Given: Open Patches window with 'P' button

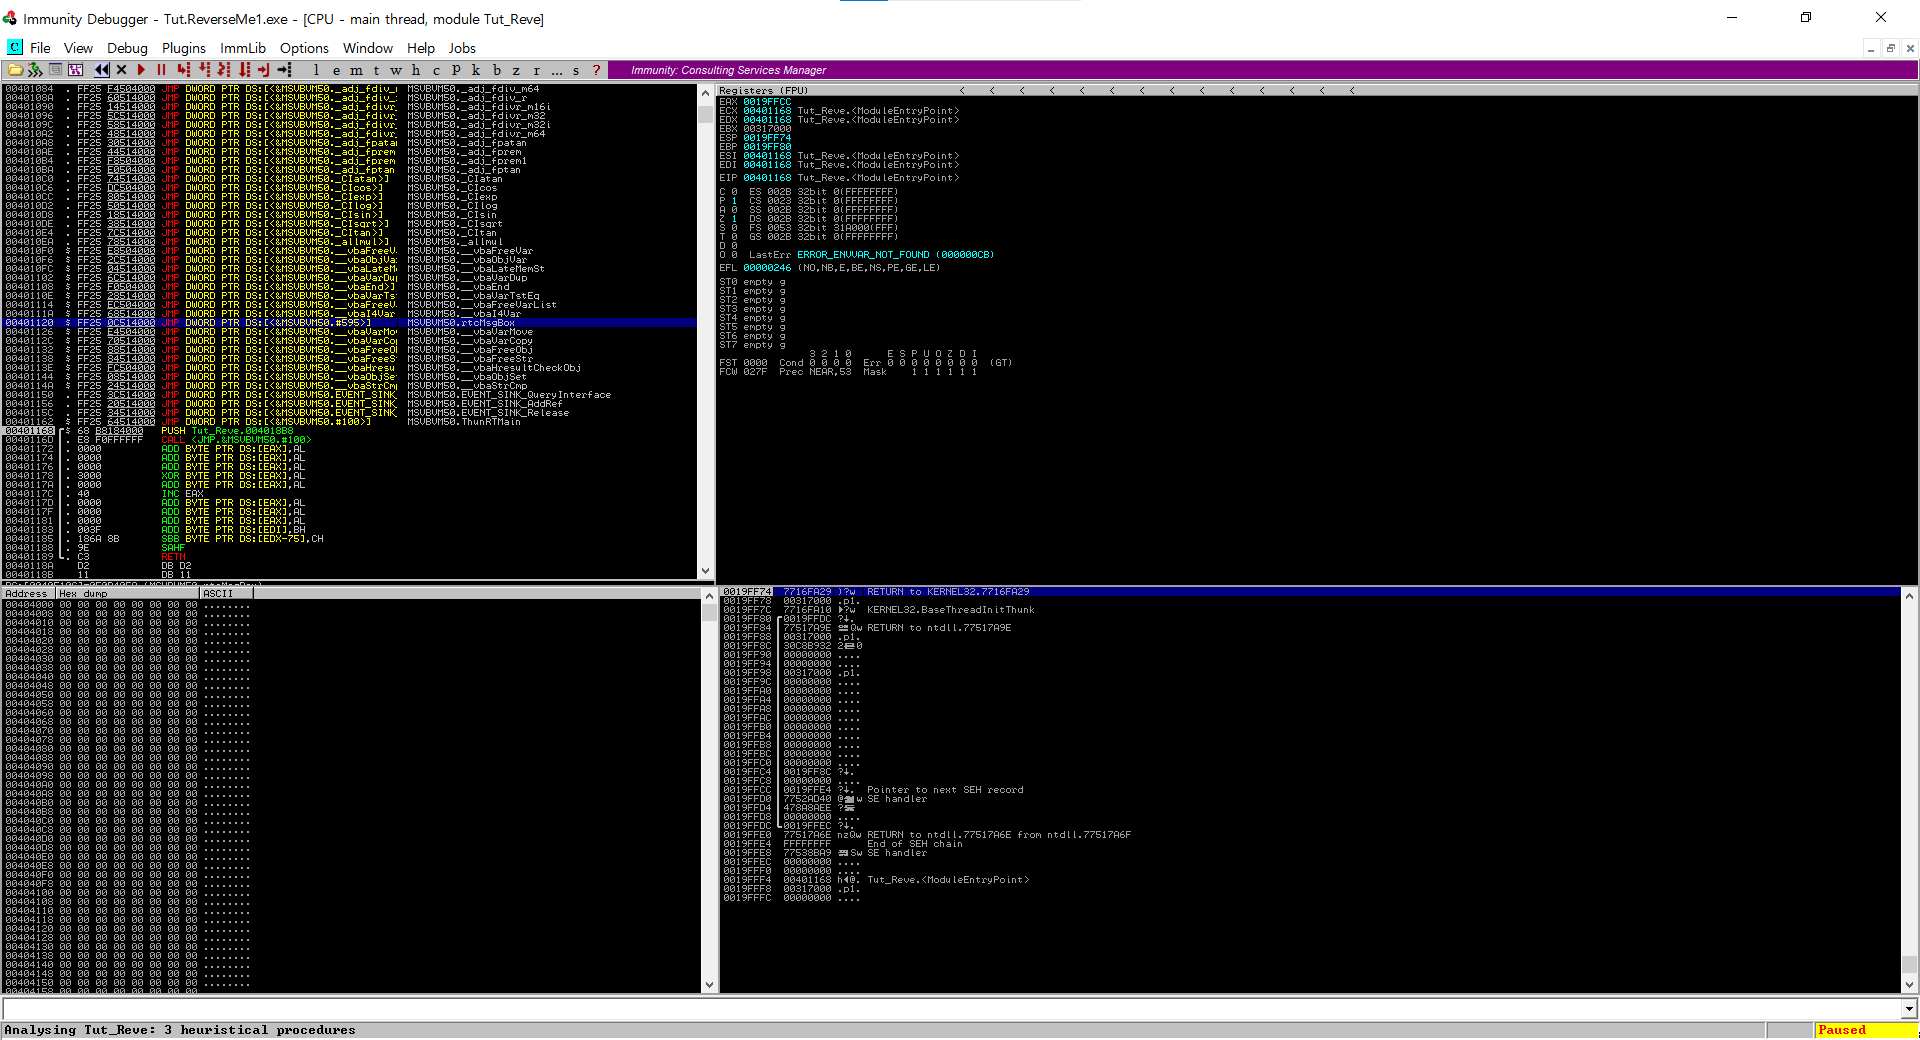Looking at the screenshot, I should 456,70.
